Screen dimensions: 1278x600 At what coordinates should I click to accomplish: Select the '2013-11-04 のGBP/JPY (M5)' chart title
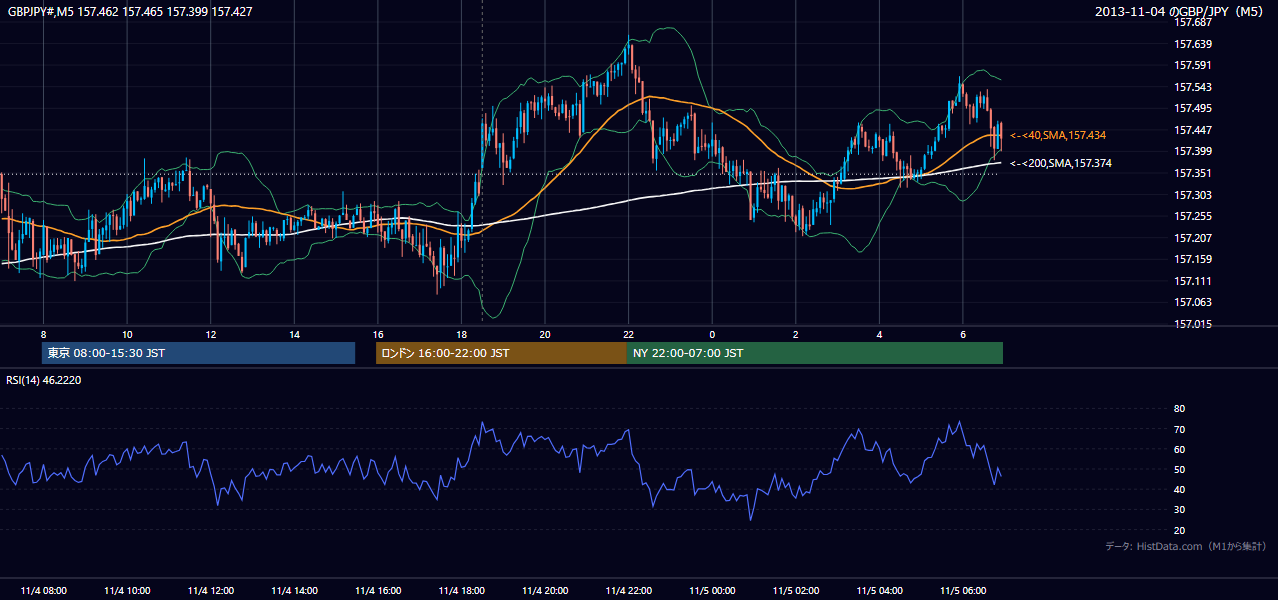click(1181, 12)
